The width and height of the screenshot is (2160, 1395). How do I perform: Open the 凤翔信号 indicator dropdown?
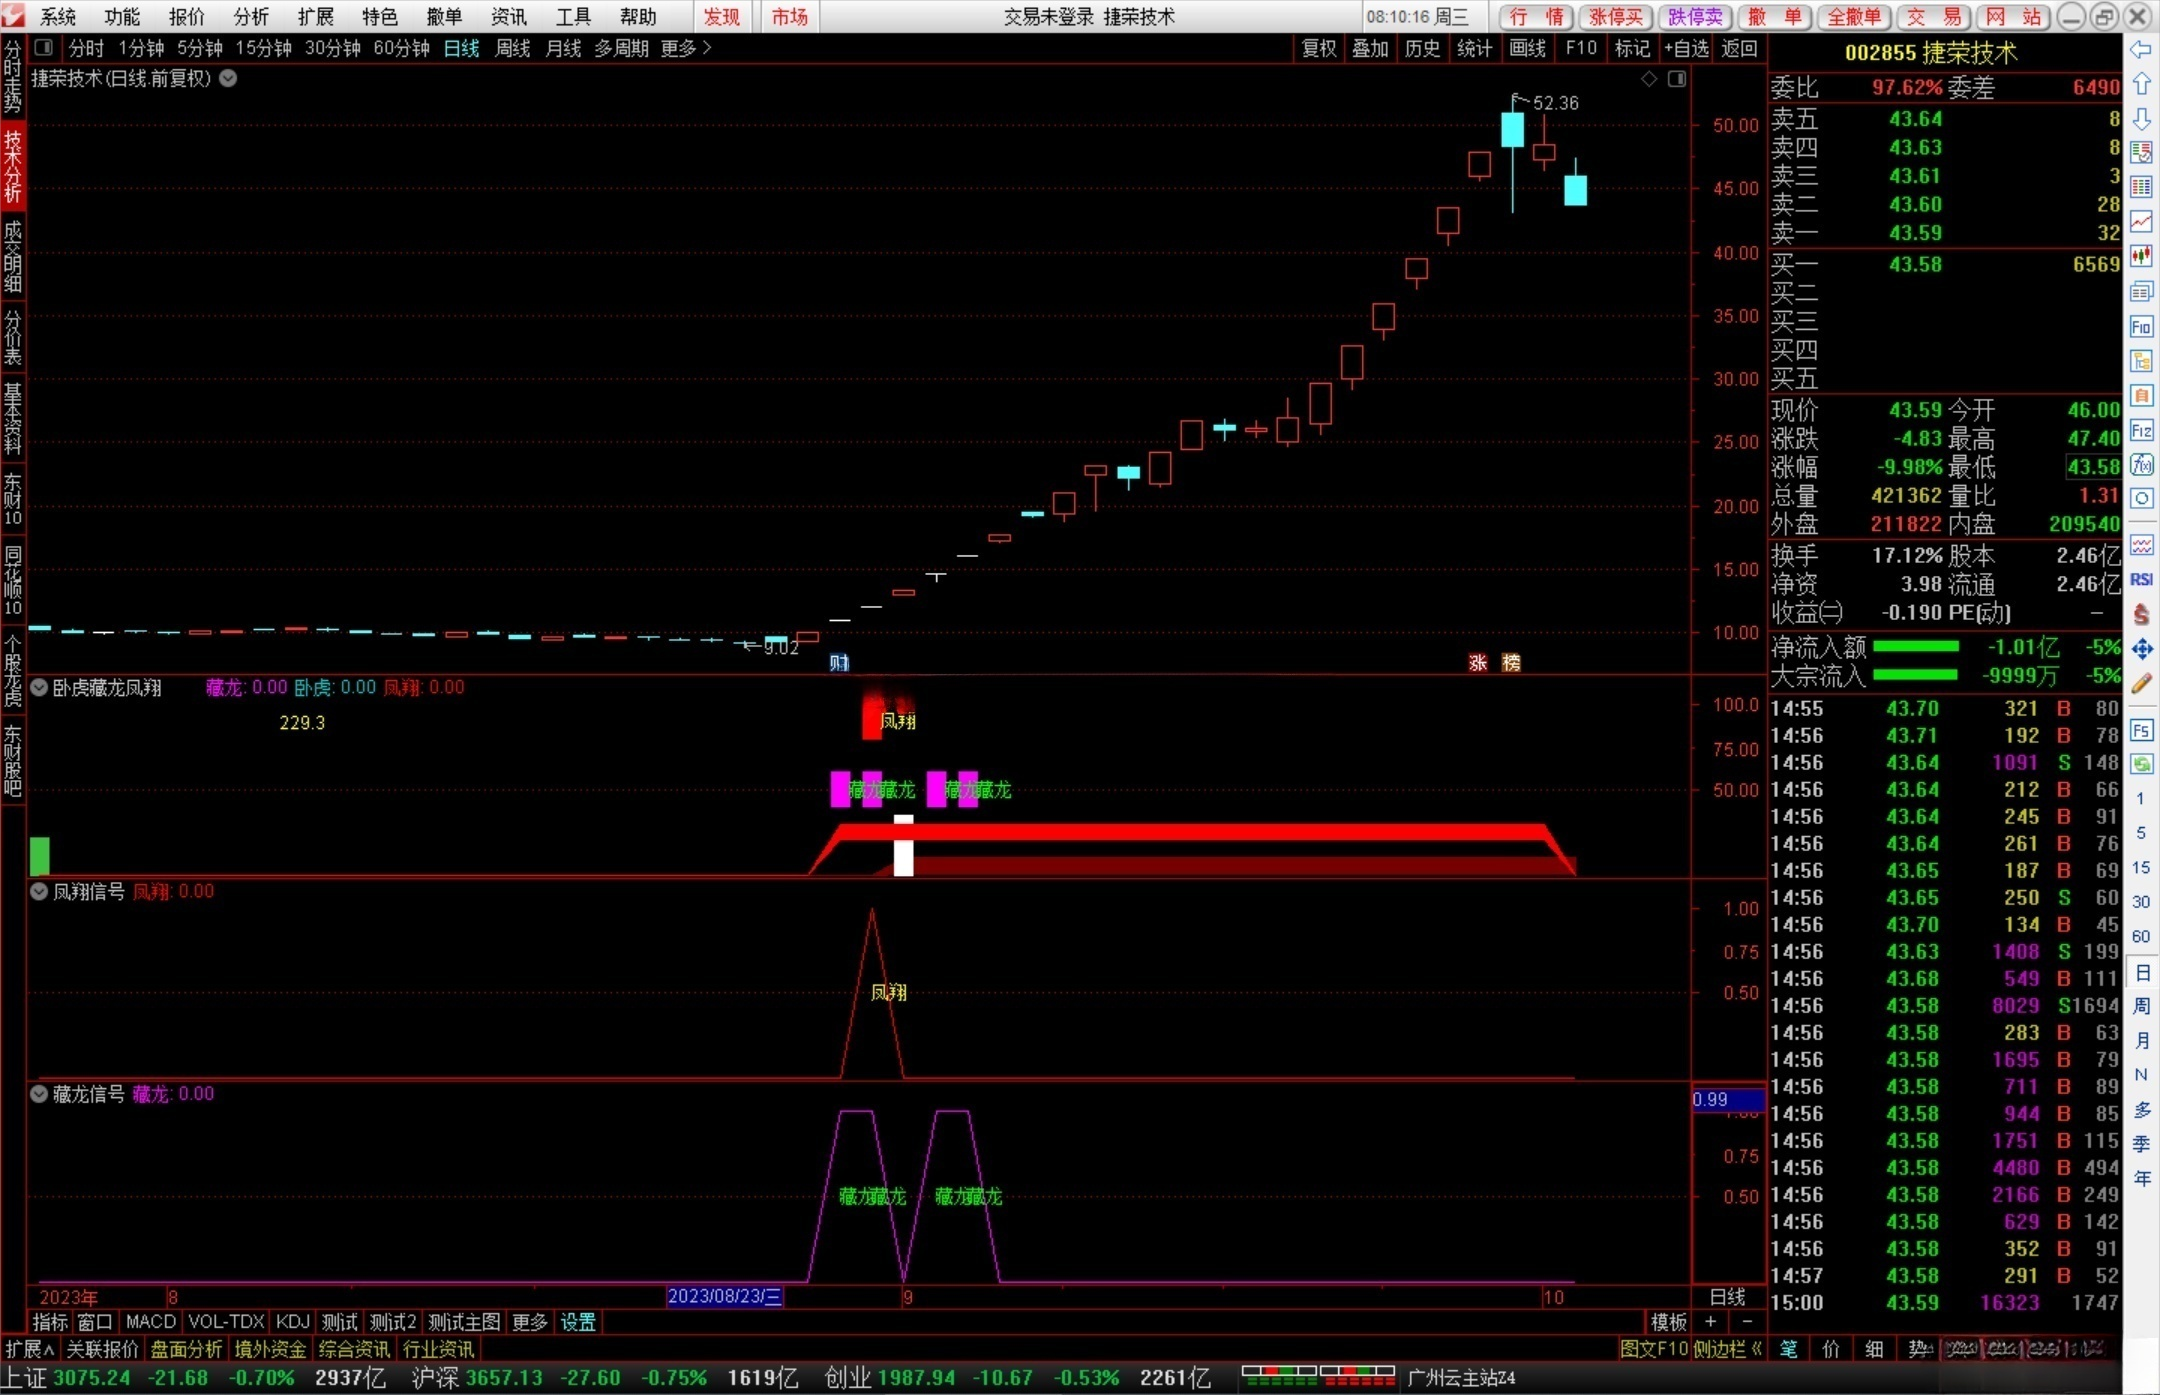[39, 891]
